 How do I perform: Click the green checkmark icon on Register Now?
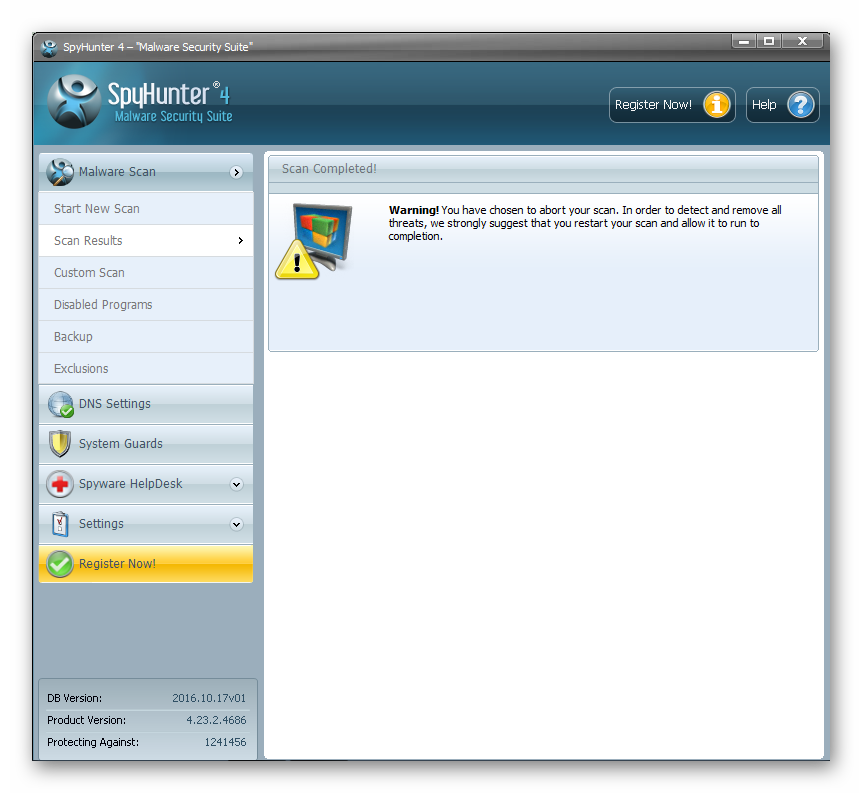click(x=59, y=564)
